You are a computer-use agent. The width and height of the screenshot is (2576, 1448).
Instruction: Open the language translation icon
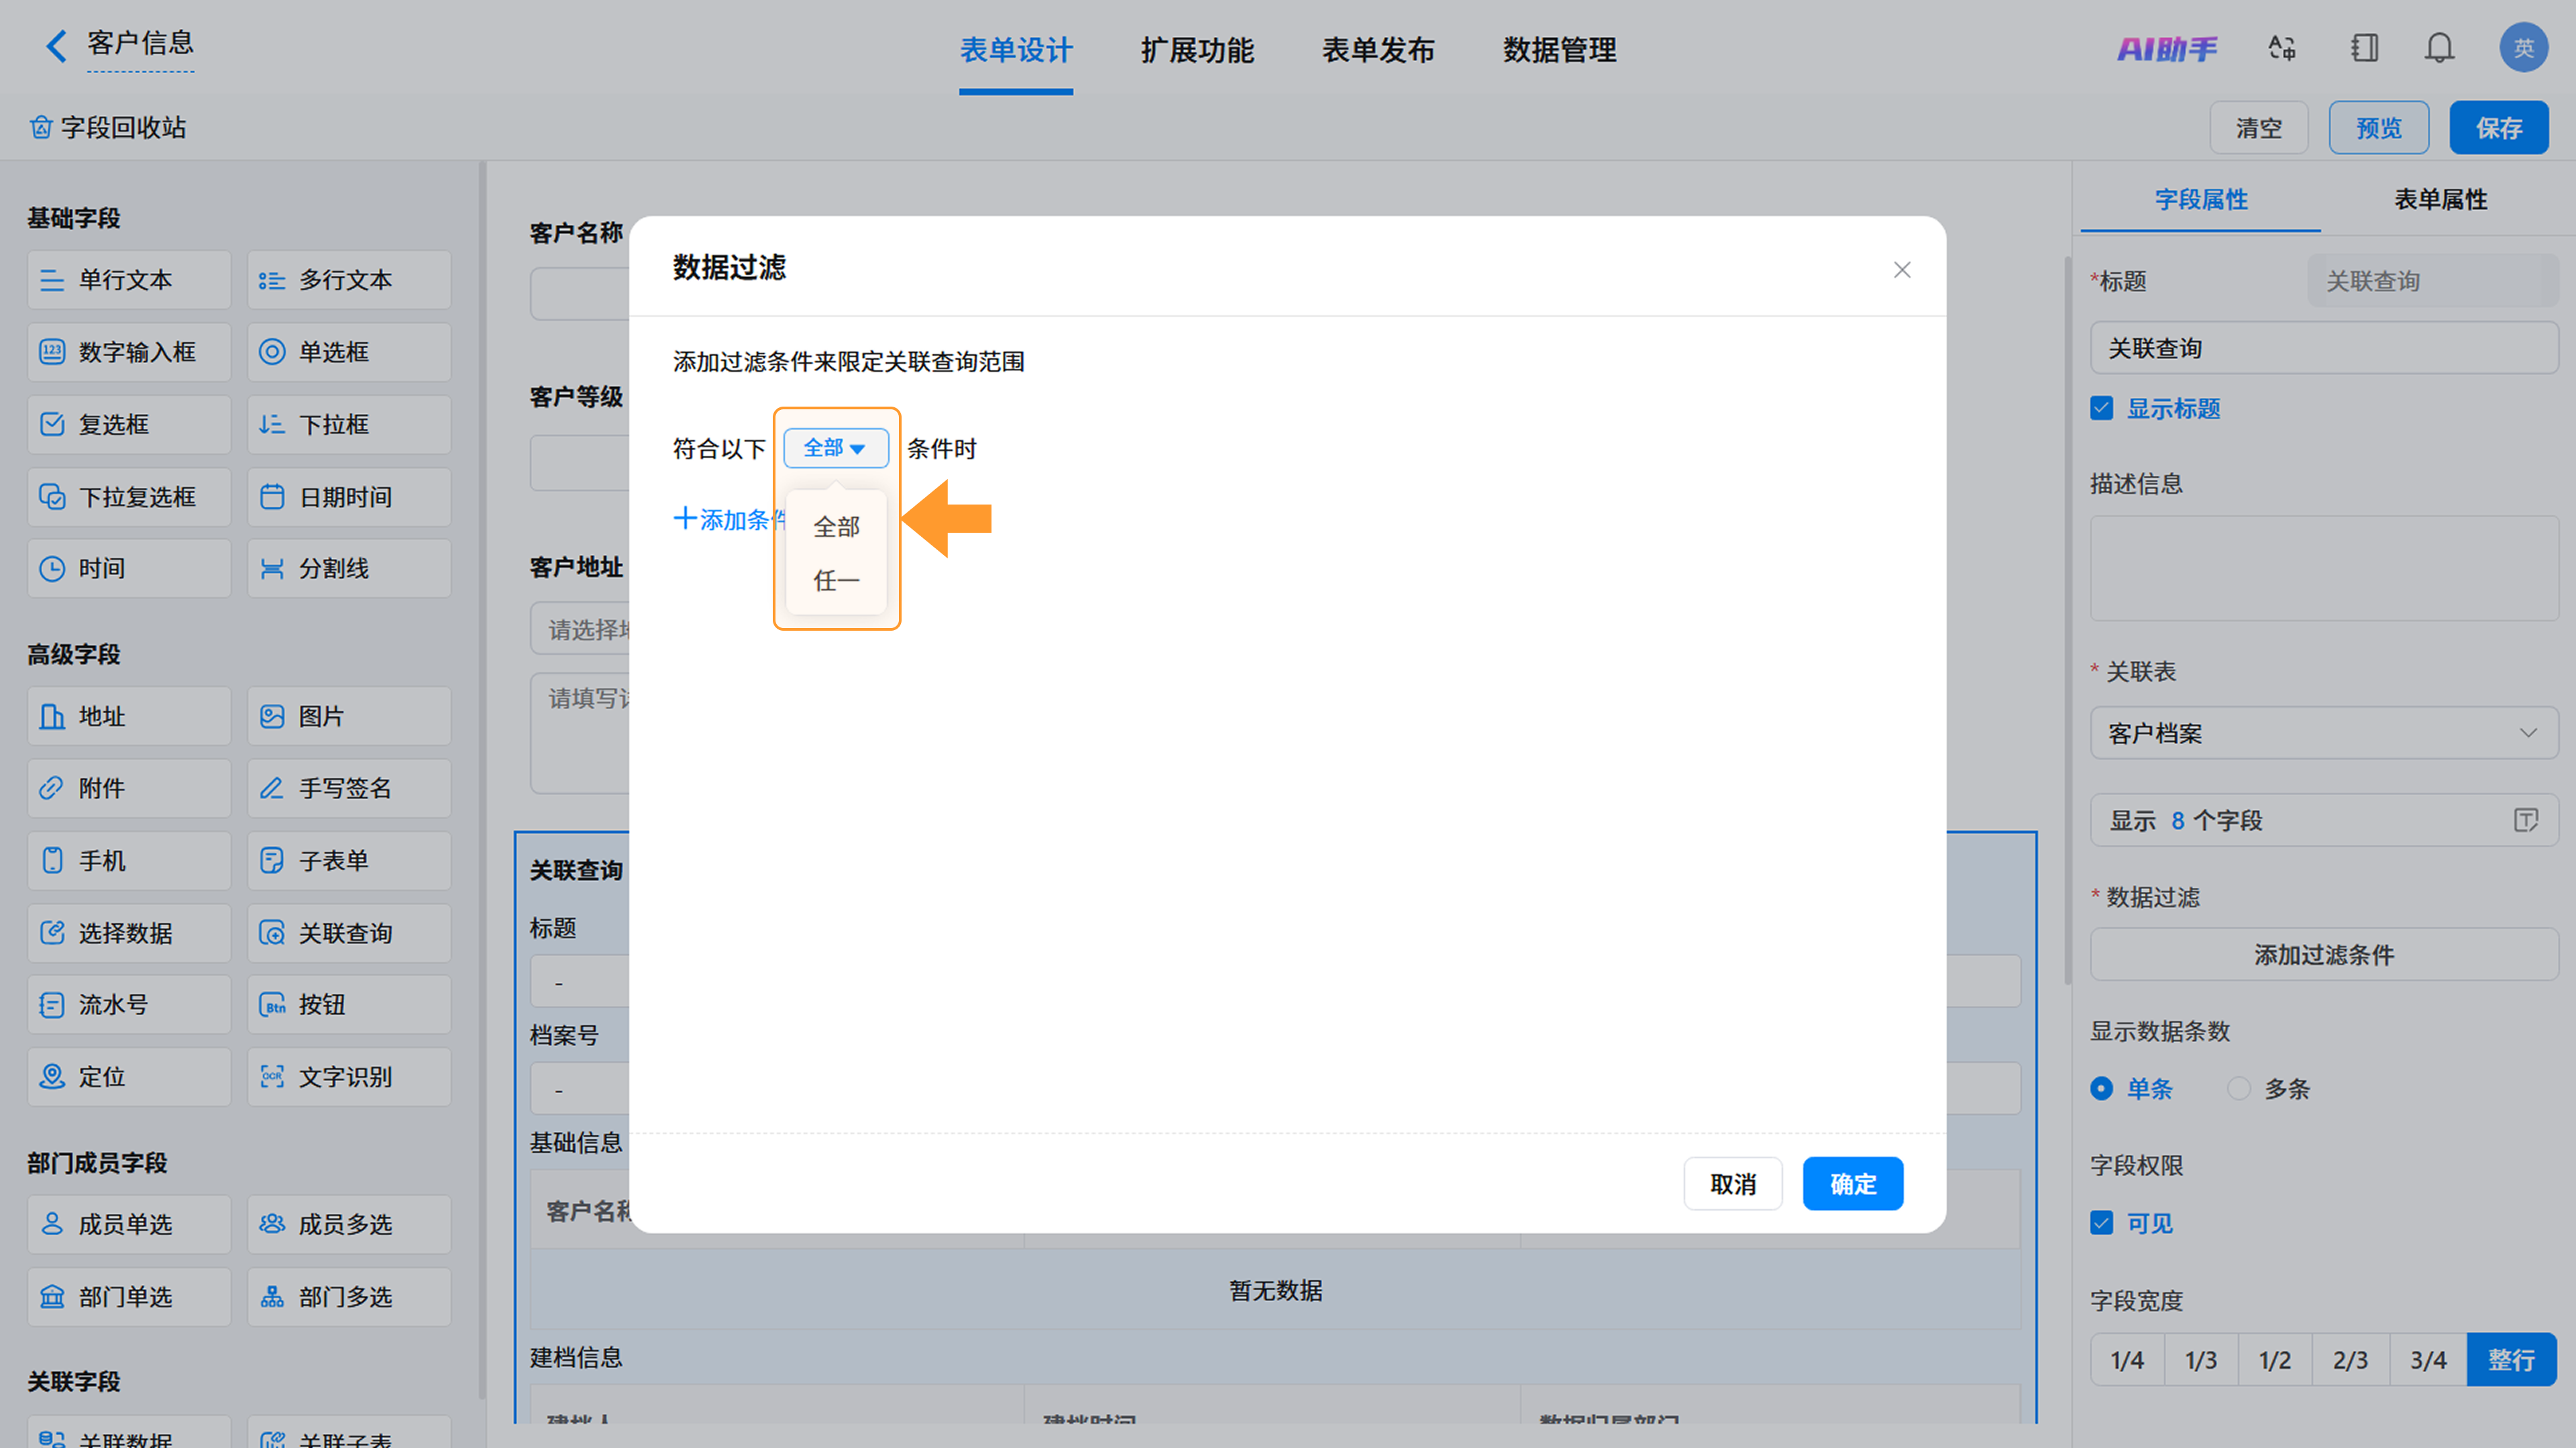click(2282, 48)
